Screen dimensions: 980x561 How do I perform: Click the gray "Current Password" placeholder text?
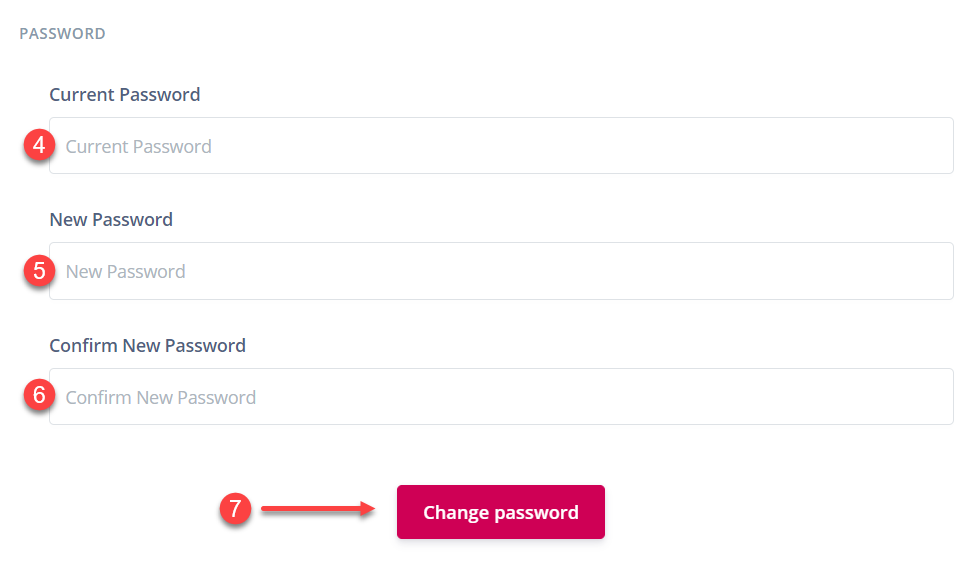[139, 147]
